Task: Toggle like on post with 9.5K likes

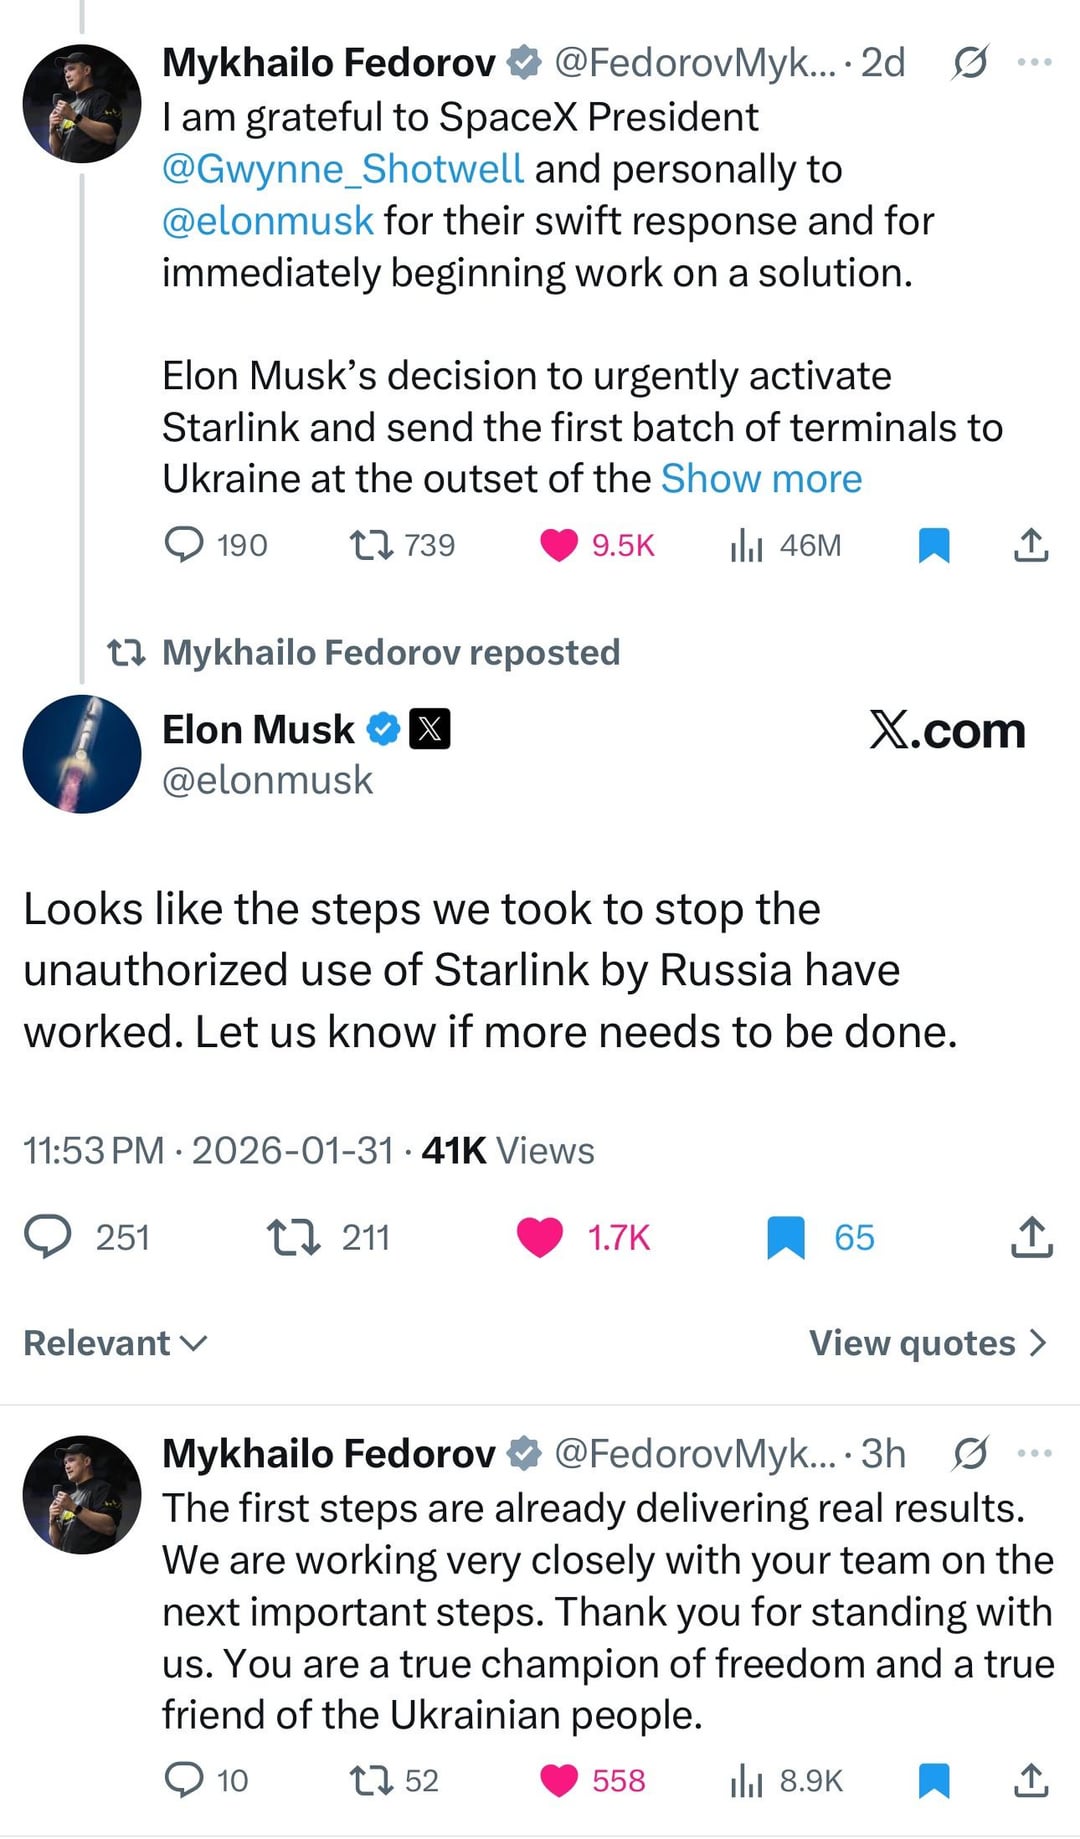Action: pos(559,545)
